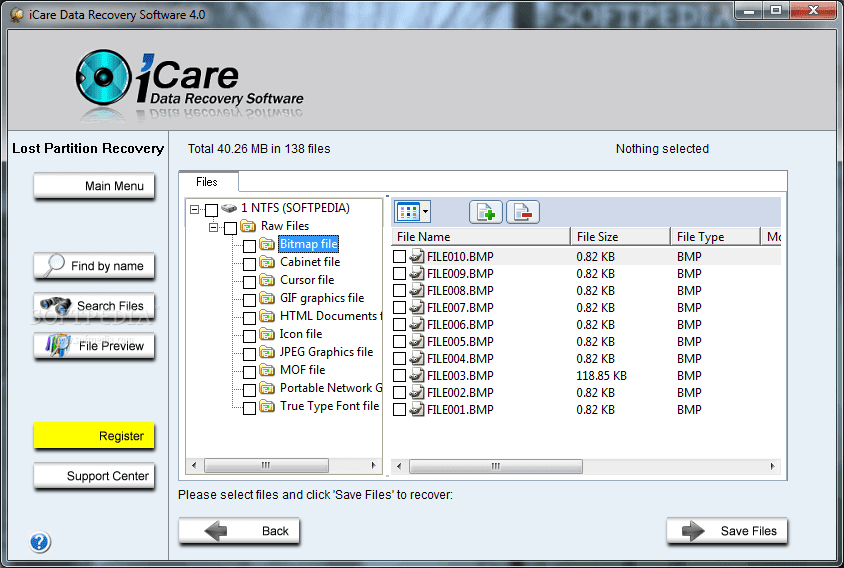Open the help question mark icon

(x=39, y=542)
